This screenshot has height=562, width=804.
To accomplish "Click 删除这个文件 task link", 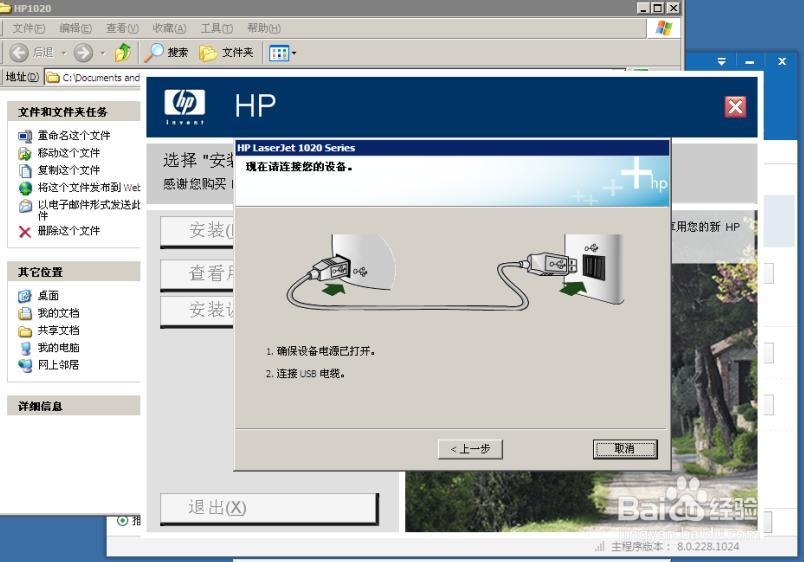I will 69,231.
